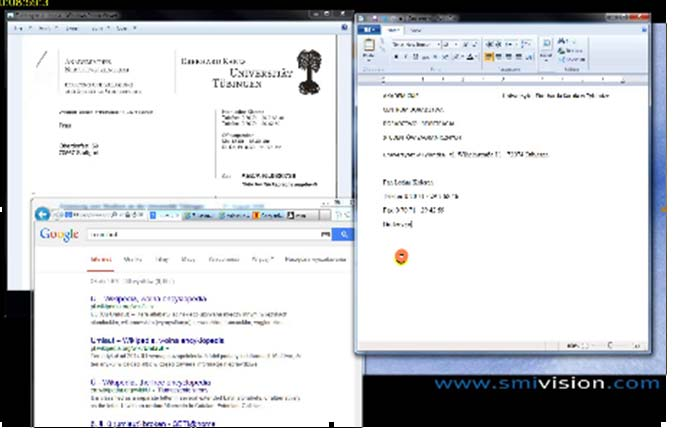This screenshot has height=433, width=676.
Task: Open the Paragraph dialog icon in WordPad
Action: (x=530, y=57)
